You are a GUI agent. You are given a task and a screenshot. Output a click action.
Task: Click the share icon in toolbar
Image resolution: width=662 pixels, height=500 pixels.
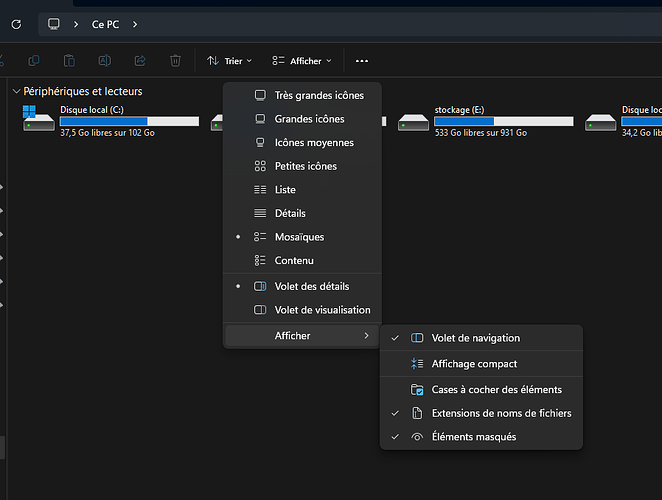[x=140, y=61]
